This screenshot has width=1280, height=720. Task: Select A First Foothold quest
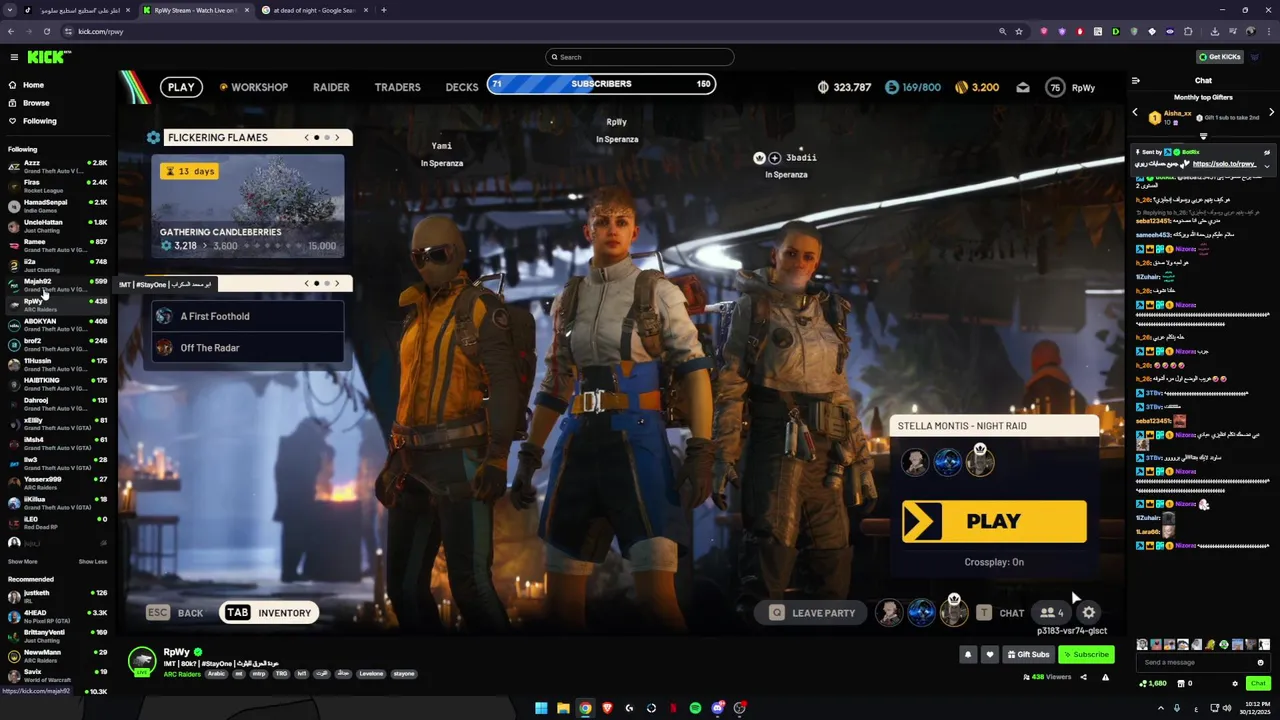[x=248, y=316]
